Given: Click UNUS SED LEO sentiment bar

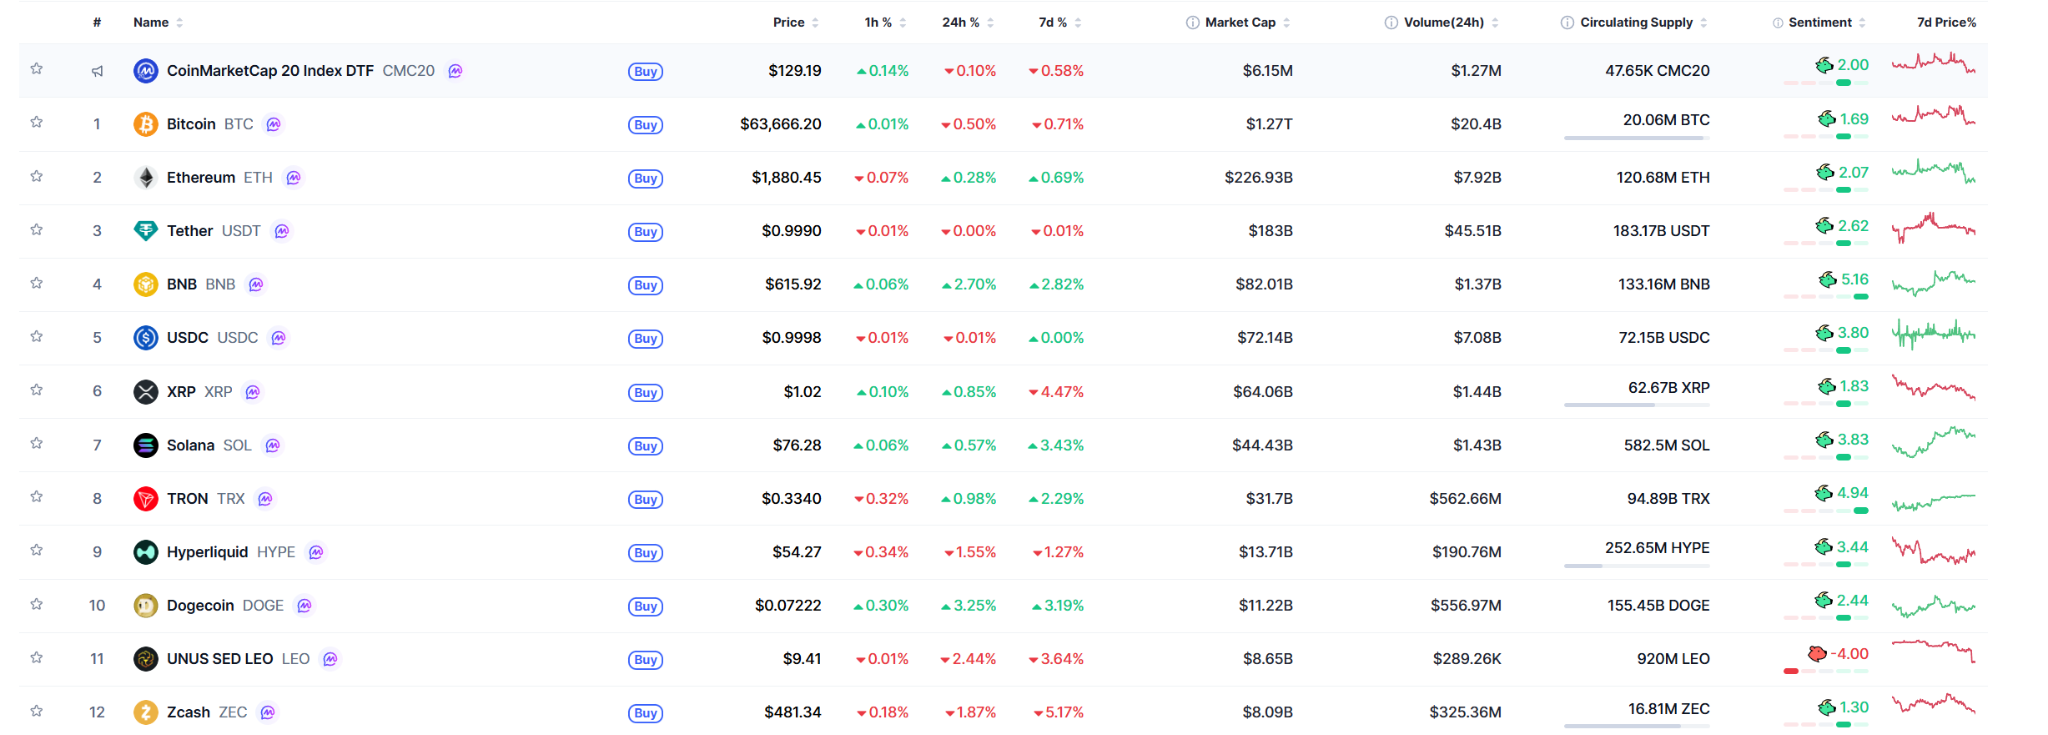Looking at the screenshot, I should tap(1826, 671).
